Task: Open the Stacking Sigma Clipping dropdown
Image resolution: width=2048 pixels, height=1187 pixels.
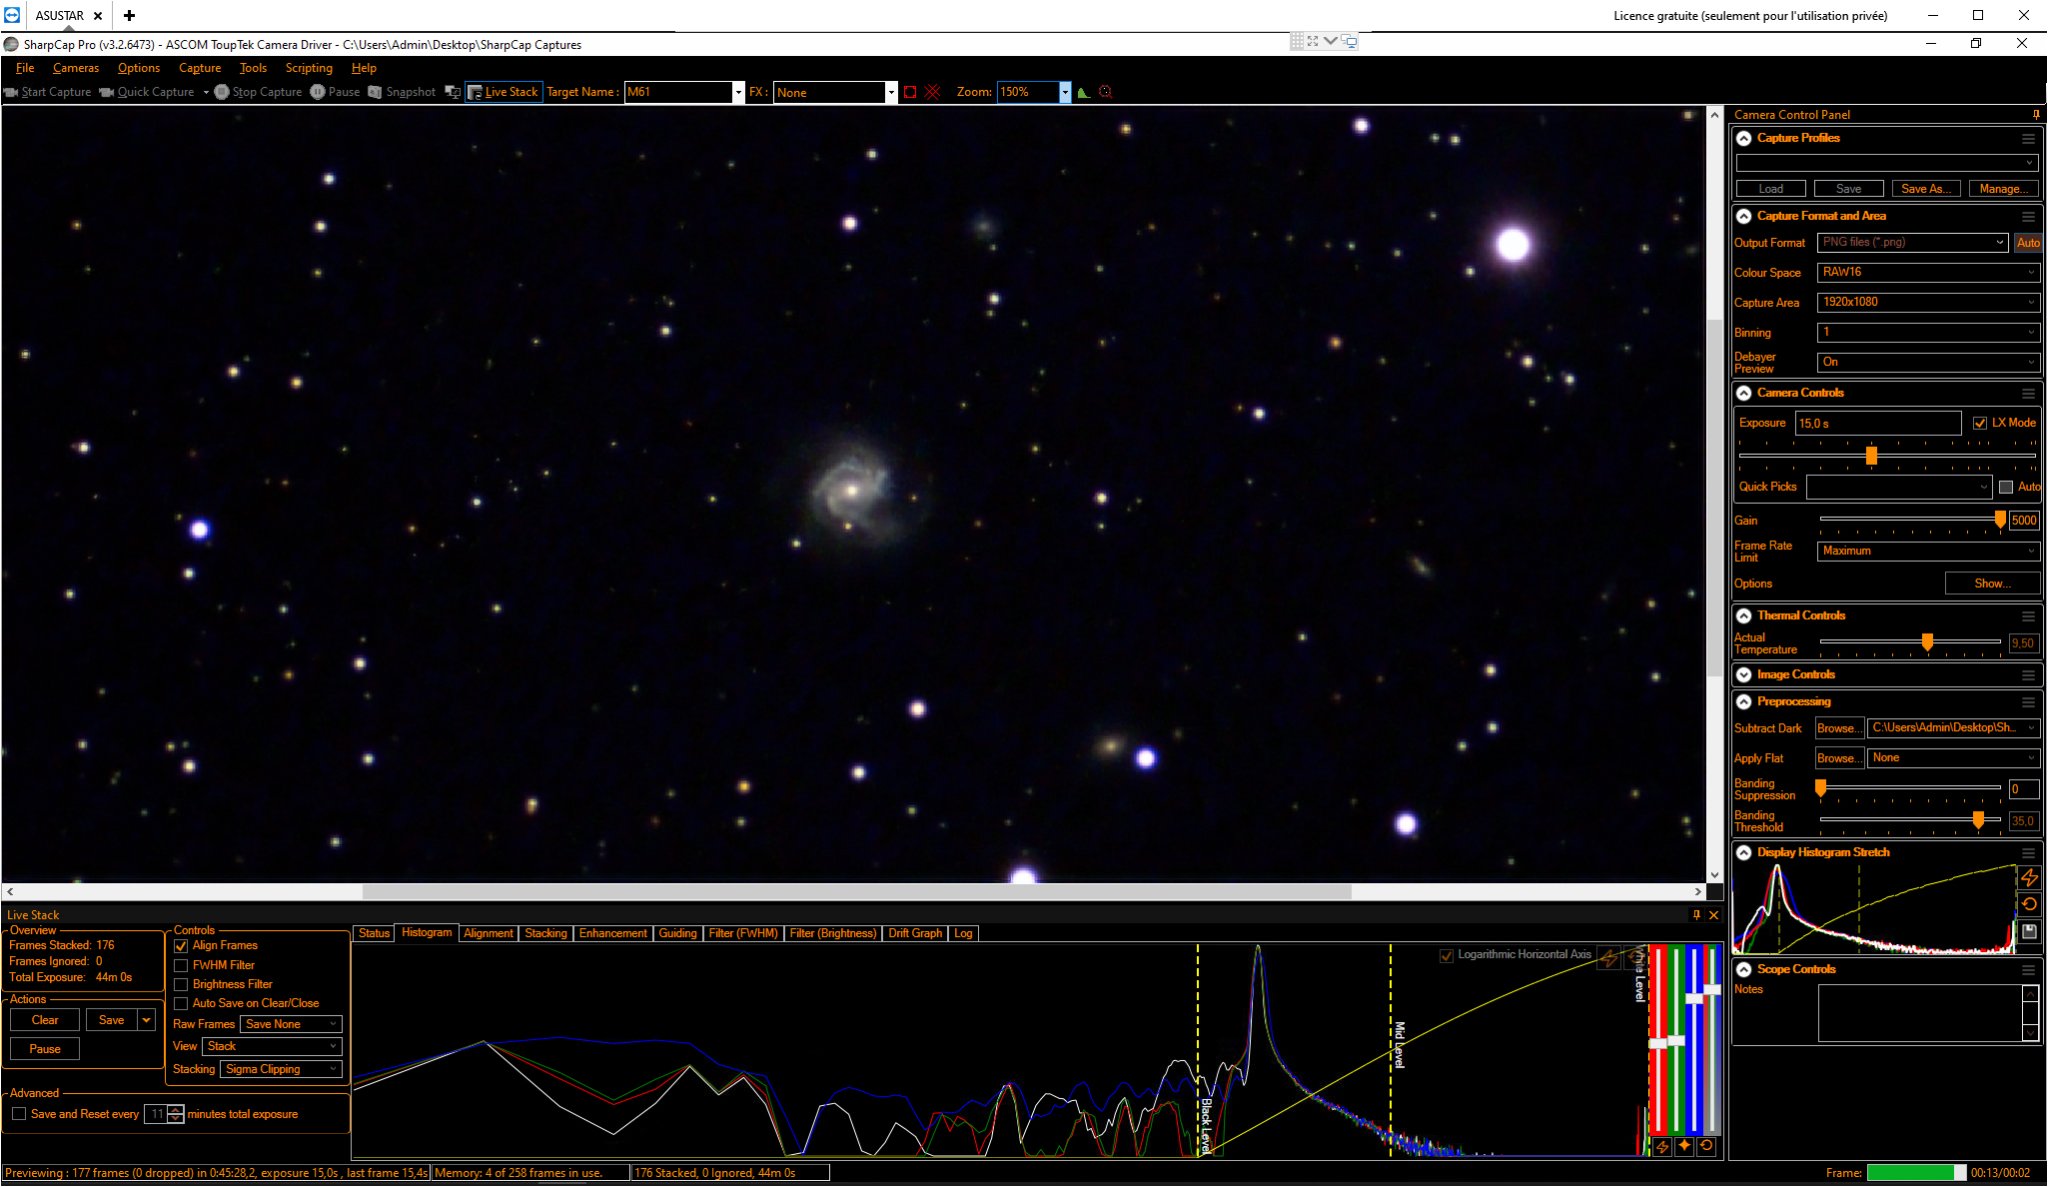Action: tap(281, 1070)
